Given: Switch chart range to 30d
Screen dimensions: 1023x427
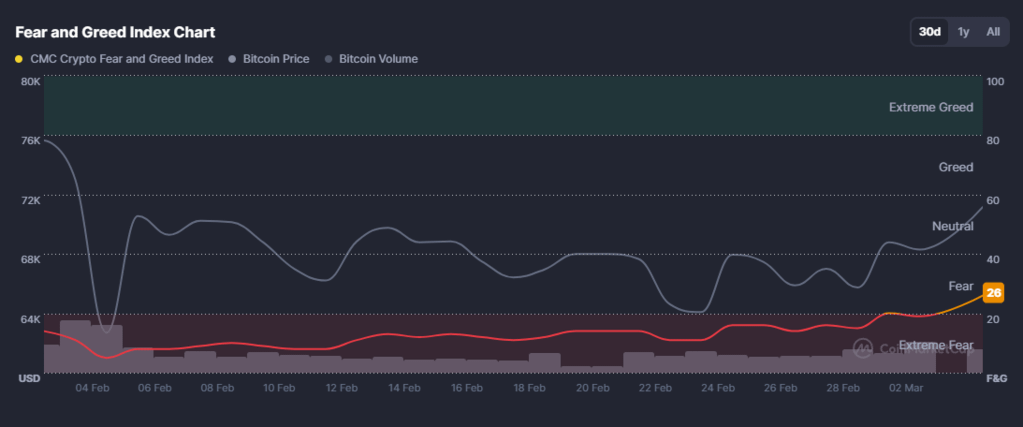Looking at the screenshot, I should pyautogui.click(x=930, y=32).
